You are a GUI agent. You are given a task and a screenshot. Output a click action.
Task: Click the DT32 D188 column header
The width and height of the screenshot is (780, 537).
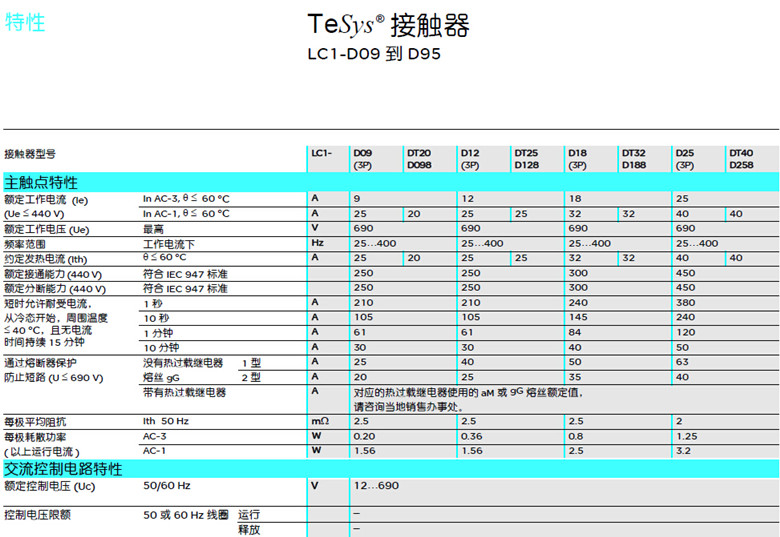click(x=634, y=158)
